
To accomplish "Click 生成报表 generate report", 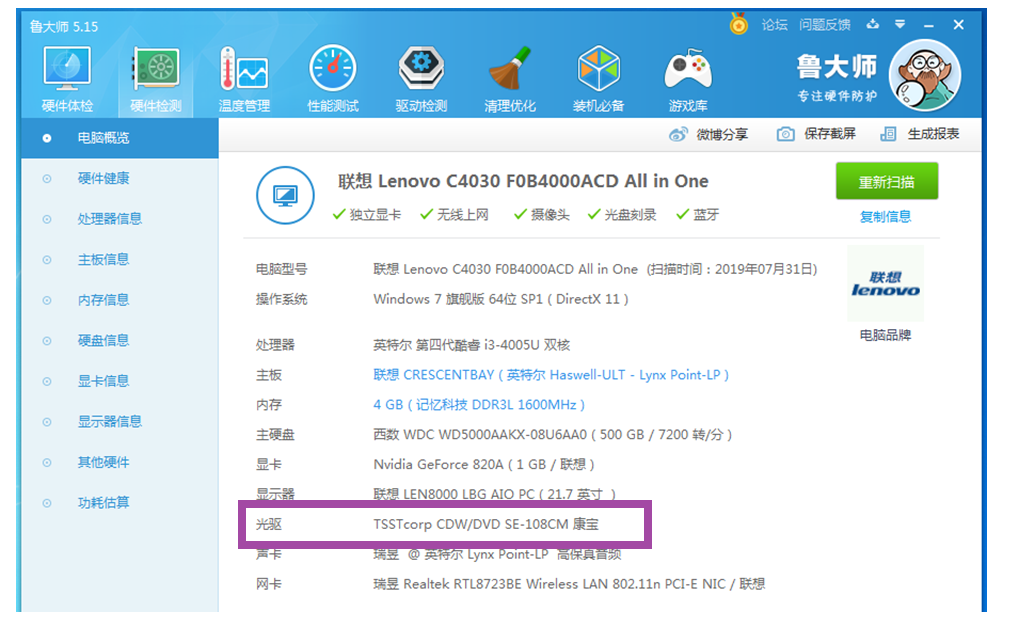I will [x=920, y=134].
